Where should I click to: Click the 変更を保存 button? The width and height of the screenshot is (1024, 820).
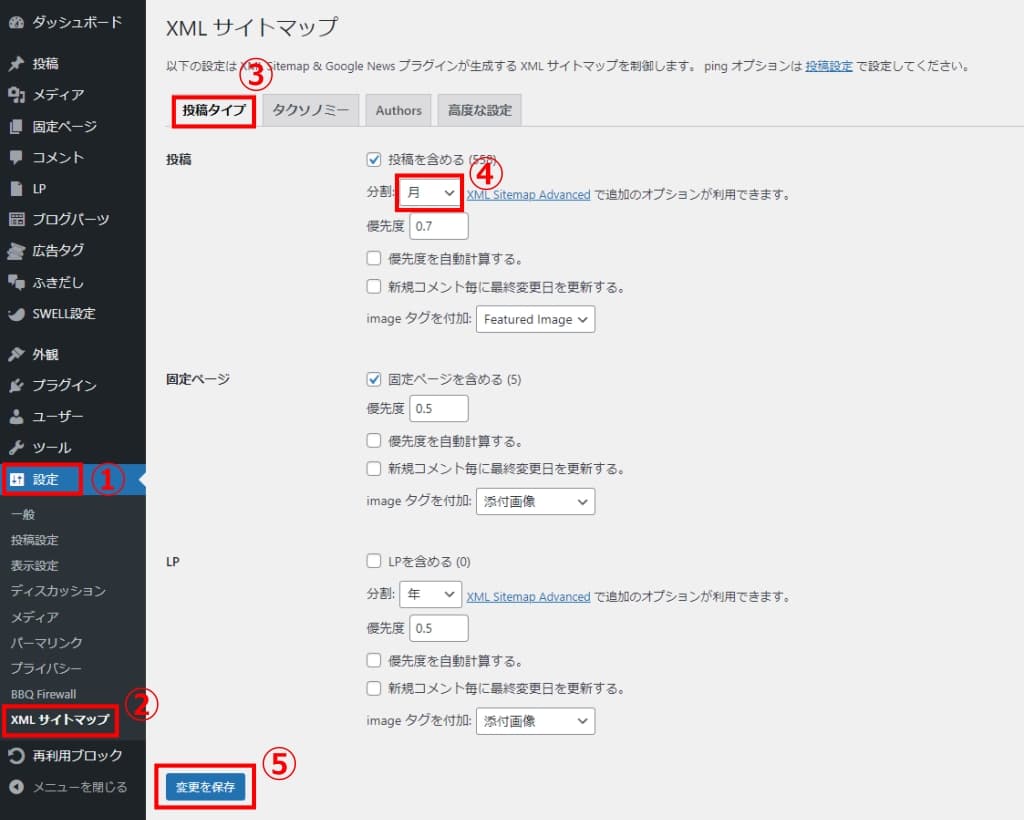click(x=205, y=787)
